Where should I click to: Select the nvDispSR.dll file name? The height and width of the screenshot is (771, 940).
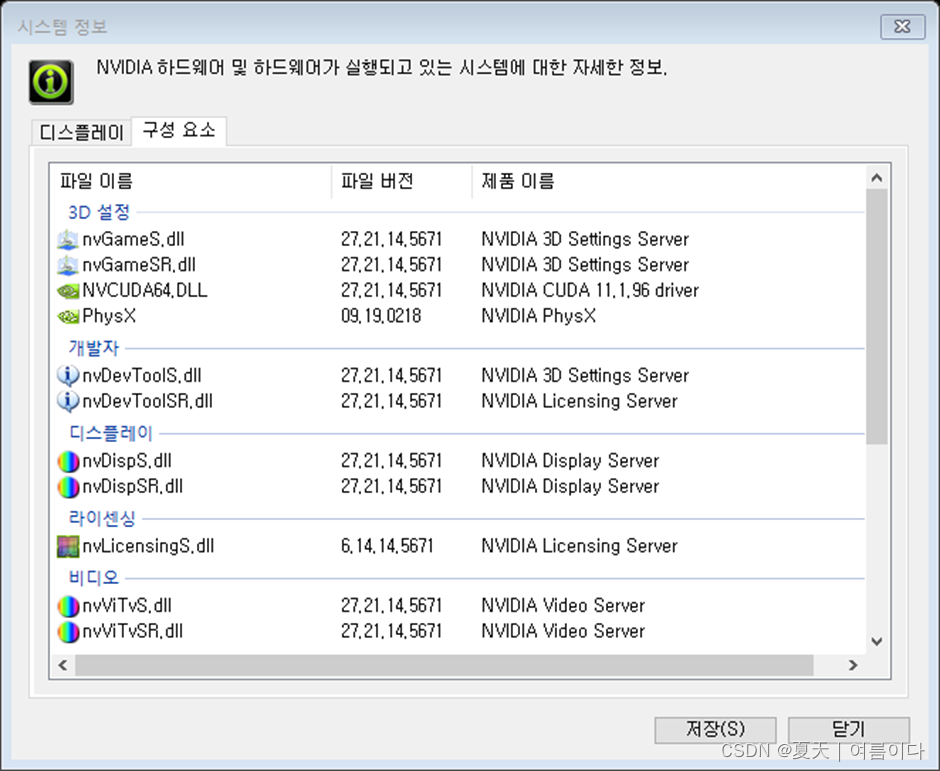[x=132, y=487]
